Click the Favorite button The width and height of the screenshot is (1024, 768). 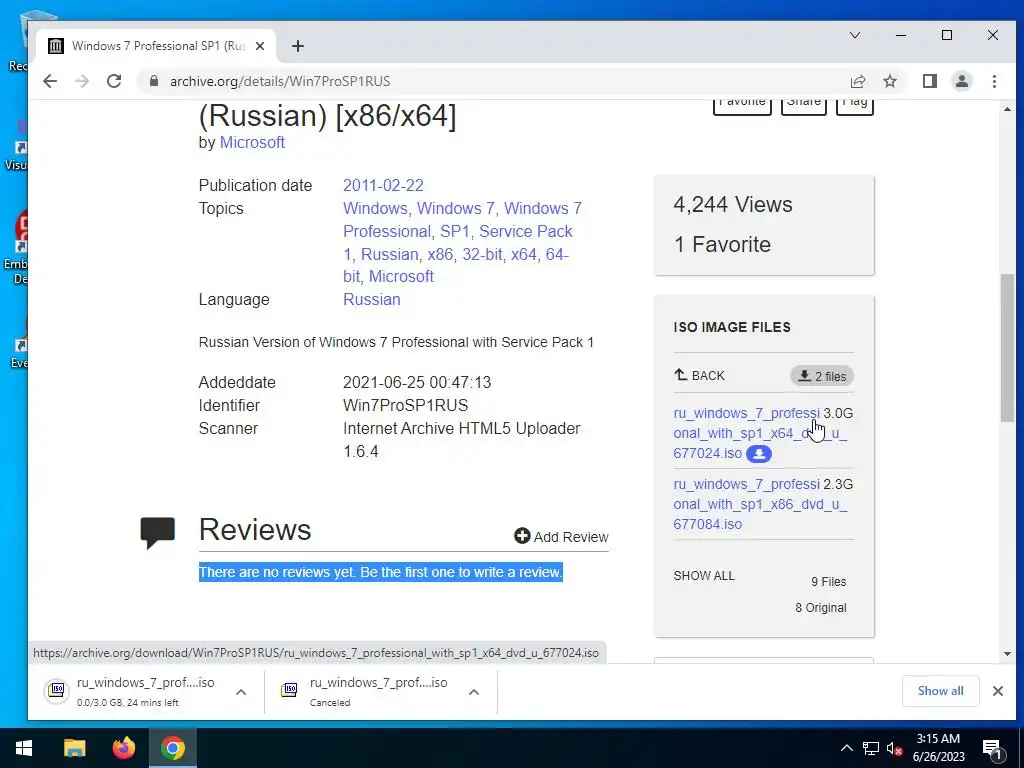[x=742, y=106]
